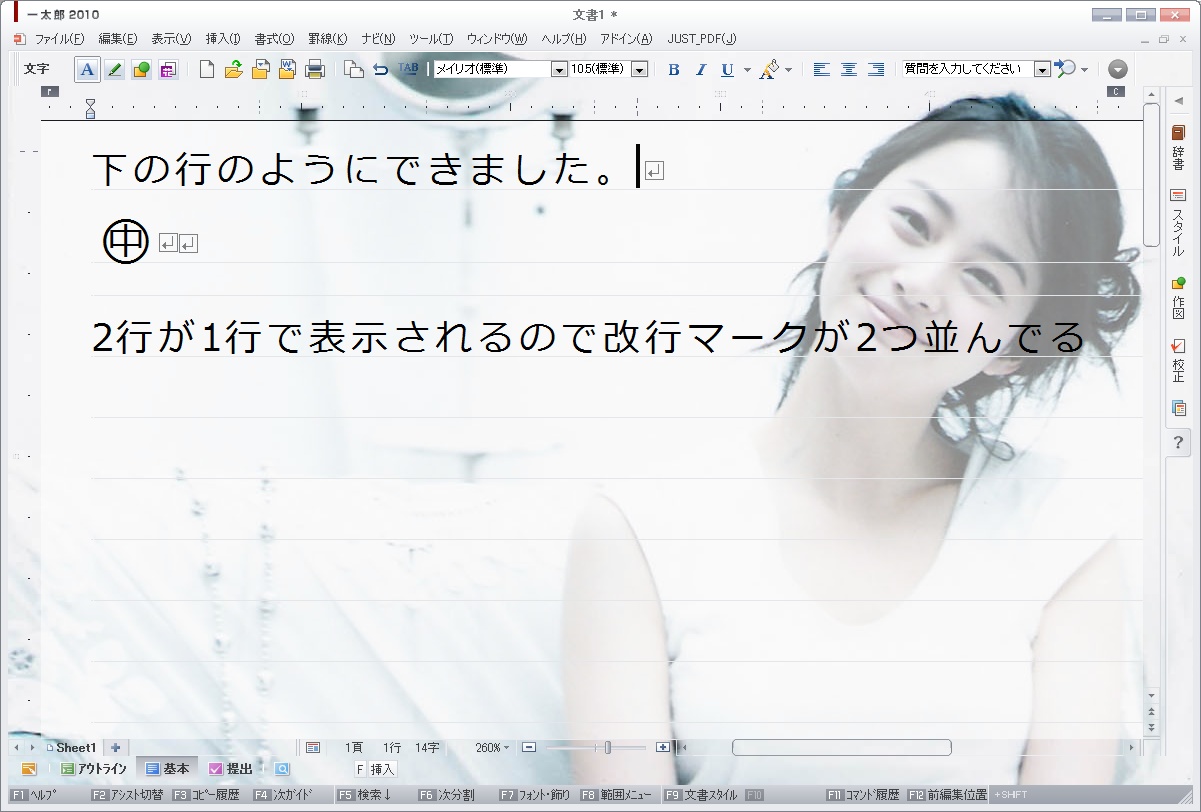1201x812 pixels.
Task: Select the ruled-line mode icon
Action: click(x=167, y=69)
